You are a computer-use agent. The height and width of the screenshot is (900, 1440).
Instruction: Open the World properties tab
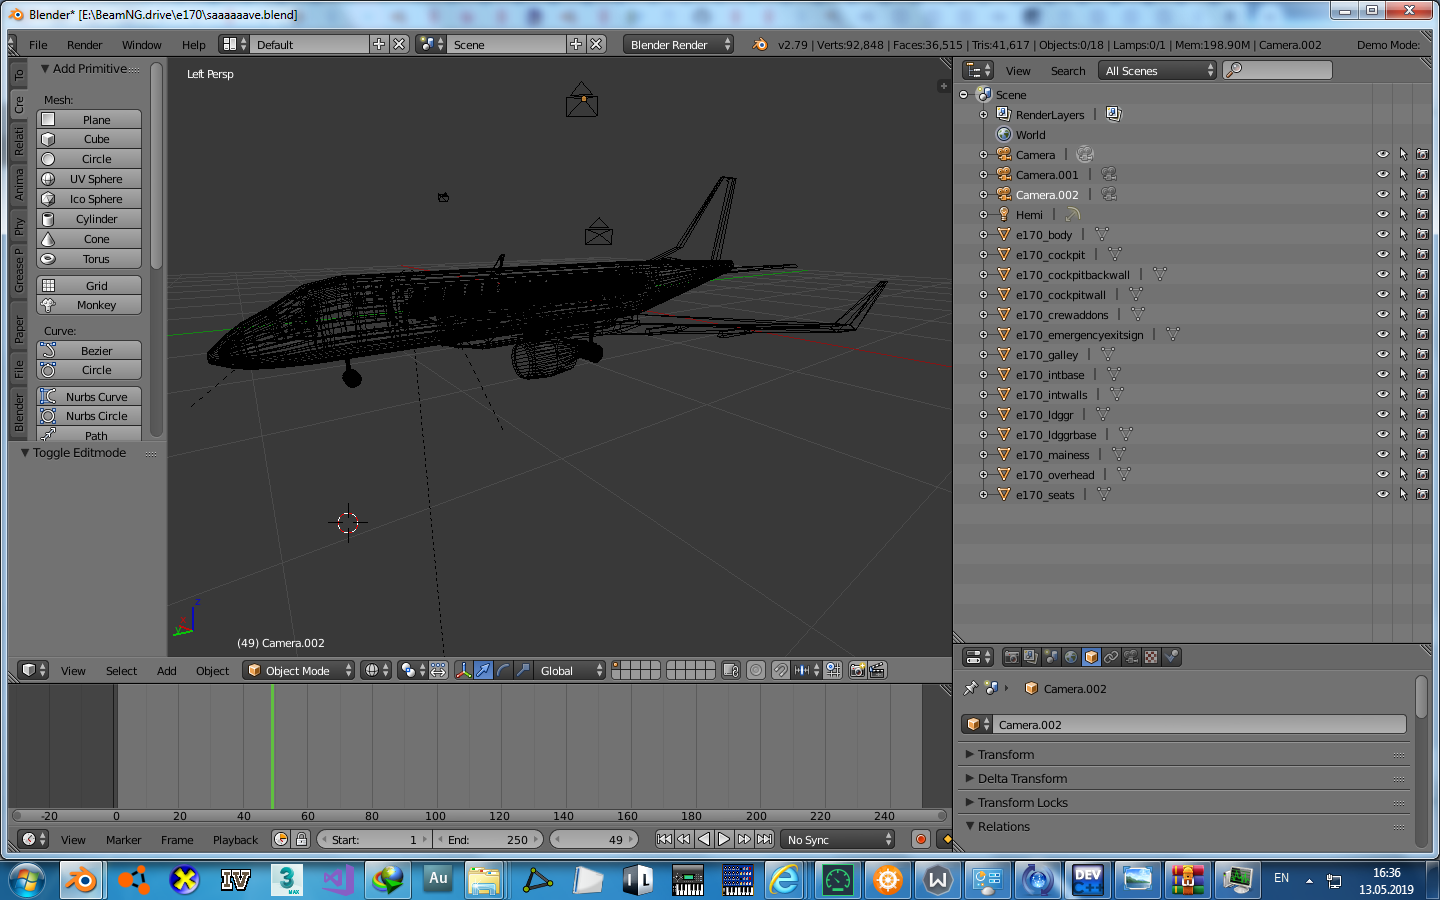1071,657
